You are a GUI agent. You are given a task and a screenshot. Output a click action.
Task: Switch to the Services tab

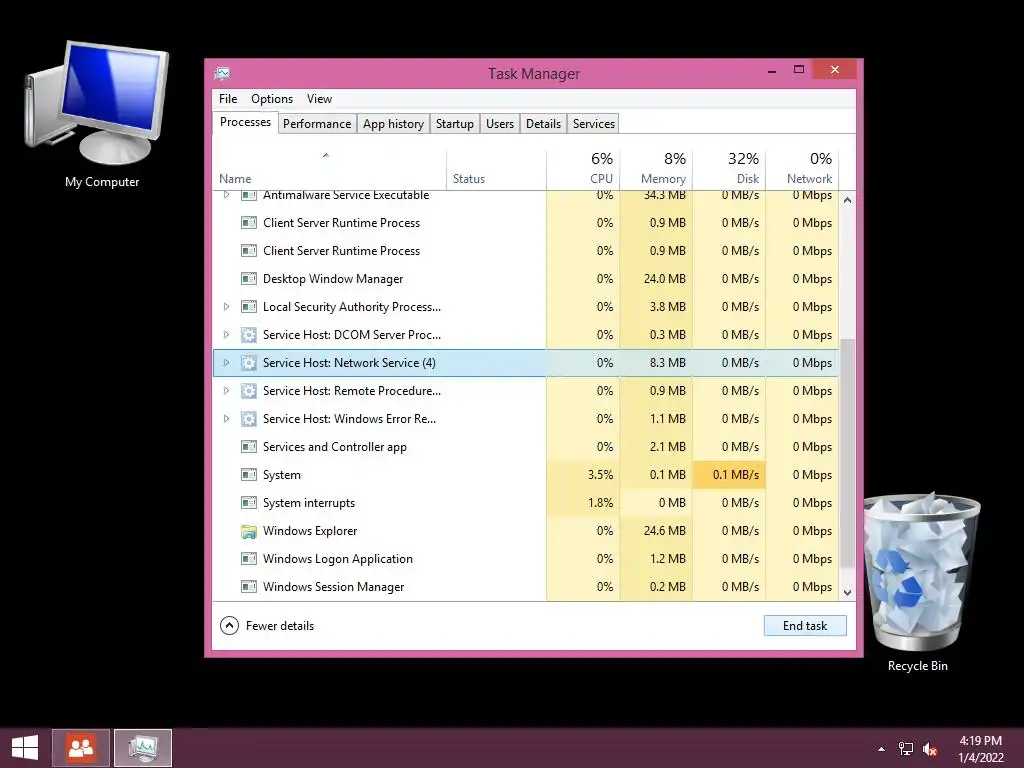pyautogui.click(x=594, y=123)
